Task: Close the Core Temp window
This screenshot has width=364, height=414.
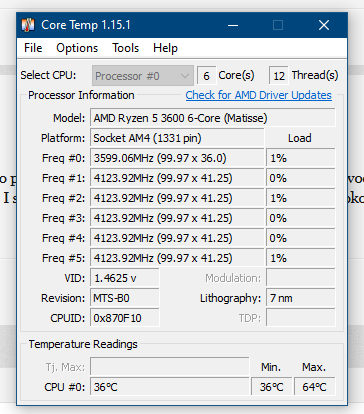Action: [x=324, y=25]
